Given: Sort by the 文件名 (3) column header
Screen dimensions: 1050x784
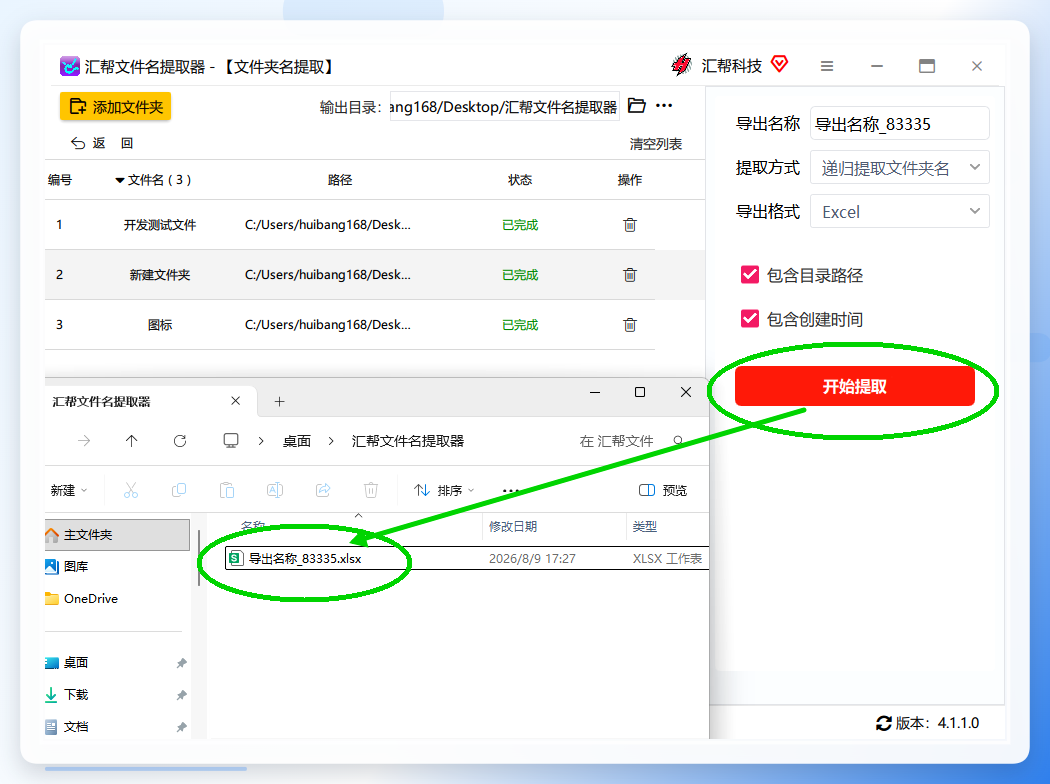Looking at the screenshot, I should pos(153,180).
